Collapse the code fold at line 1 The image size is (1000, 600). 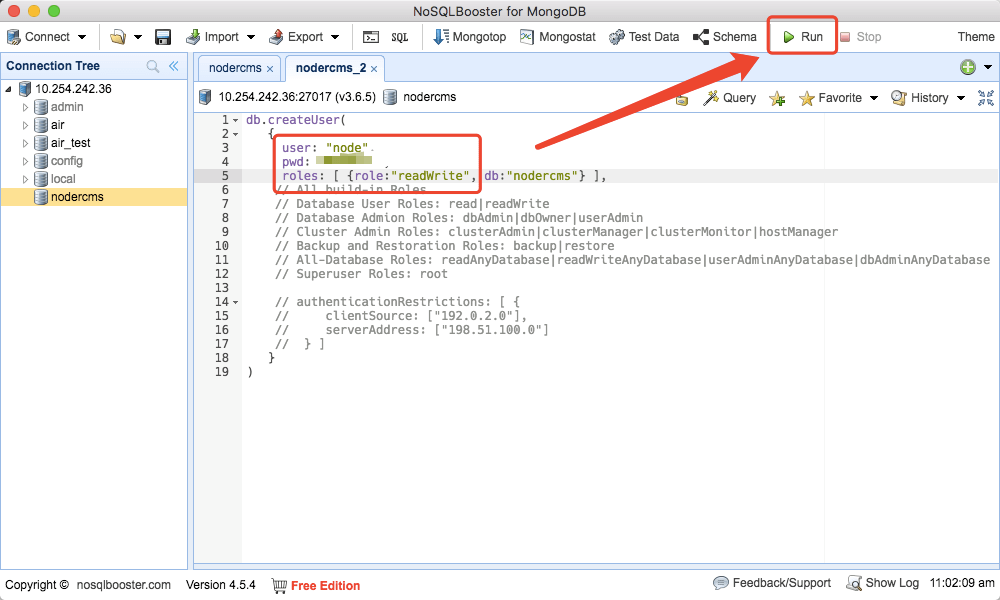[235, 120]
